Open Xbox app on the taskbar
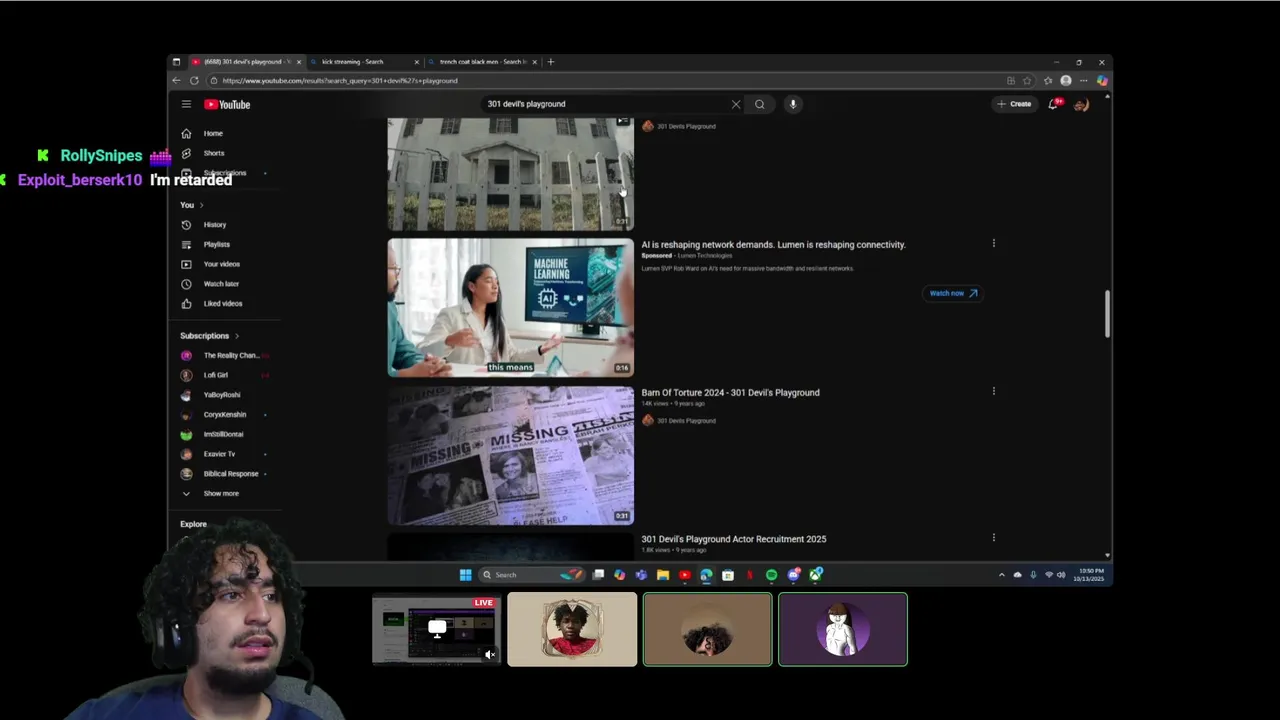 click(816, 574)
